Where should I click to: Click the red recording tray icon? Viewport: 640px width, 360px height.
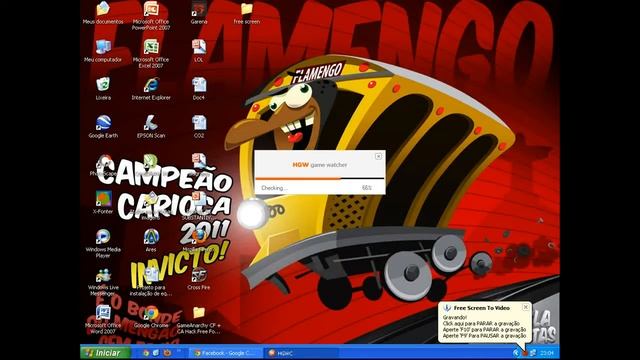(x=525, y=353)
